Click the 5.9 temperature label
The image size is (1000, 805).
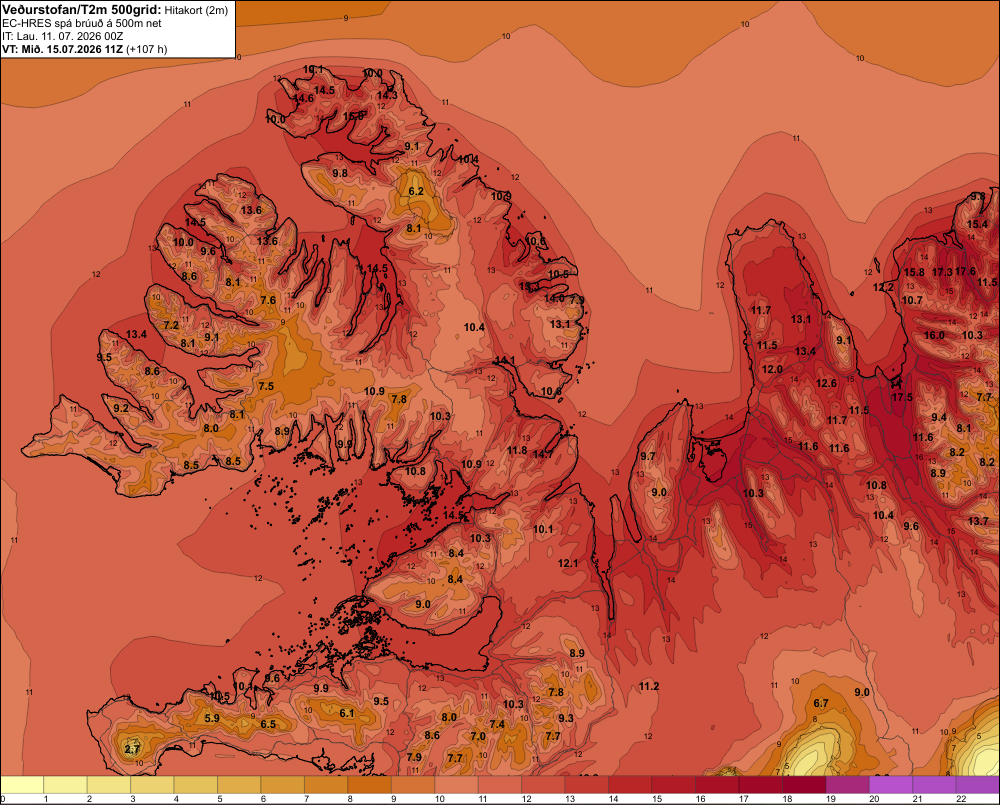click(212, 718)
